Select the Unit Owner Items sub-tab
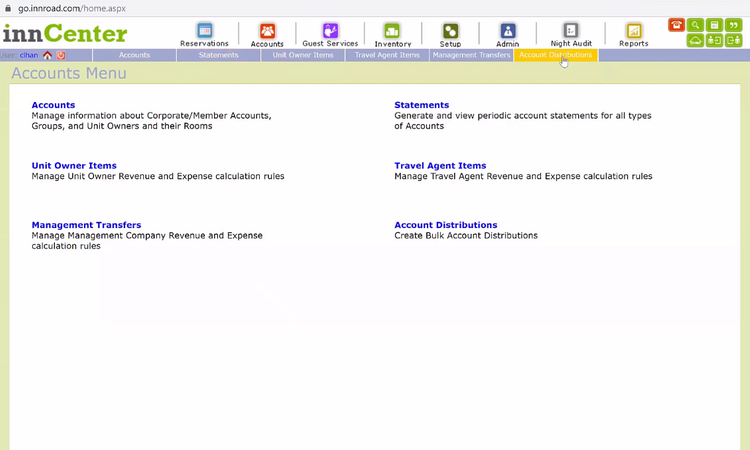Screen dimensions: 750x450 (303, 55)
